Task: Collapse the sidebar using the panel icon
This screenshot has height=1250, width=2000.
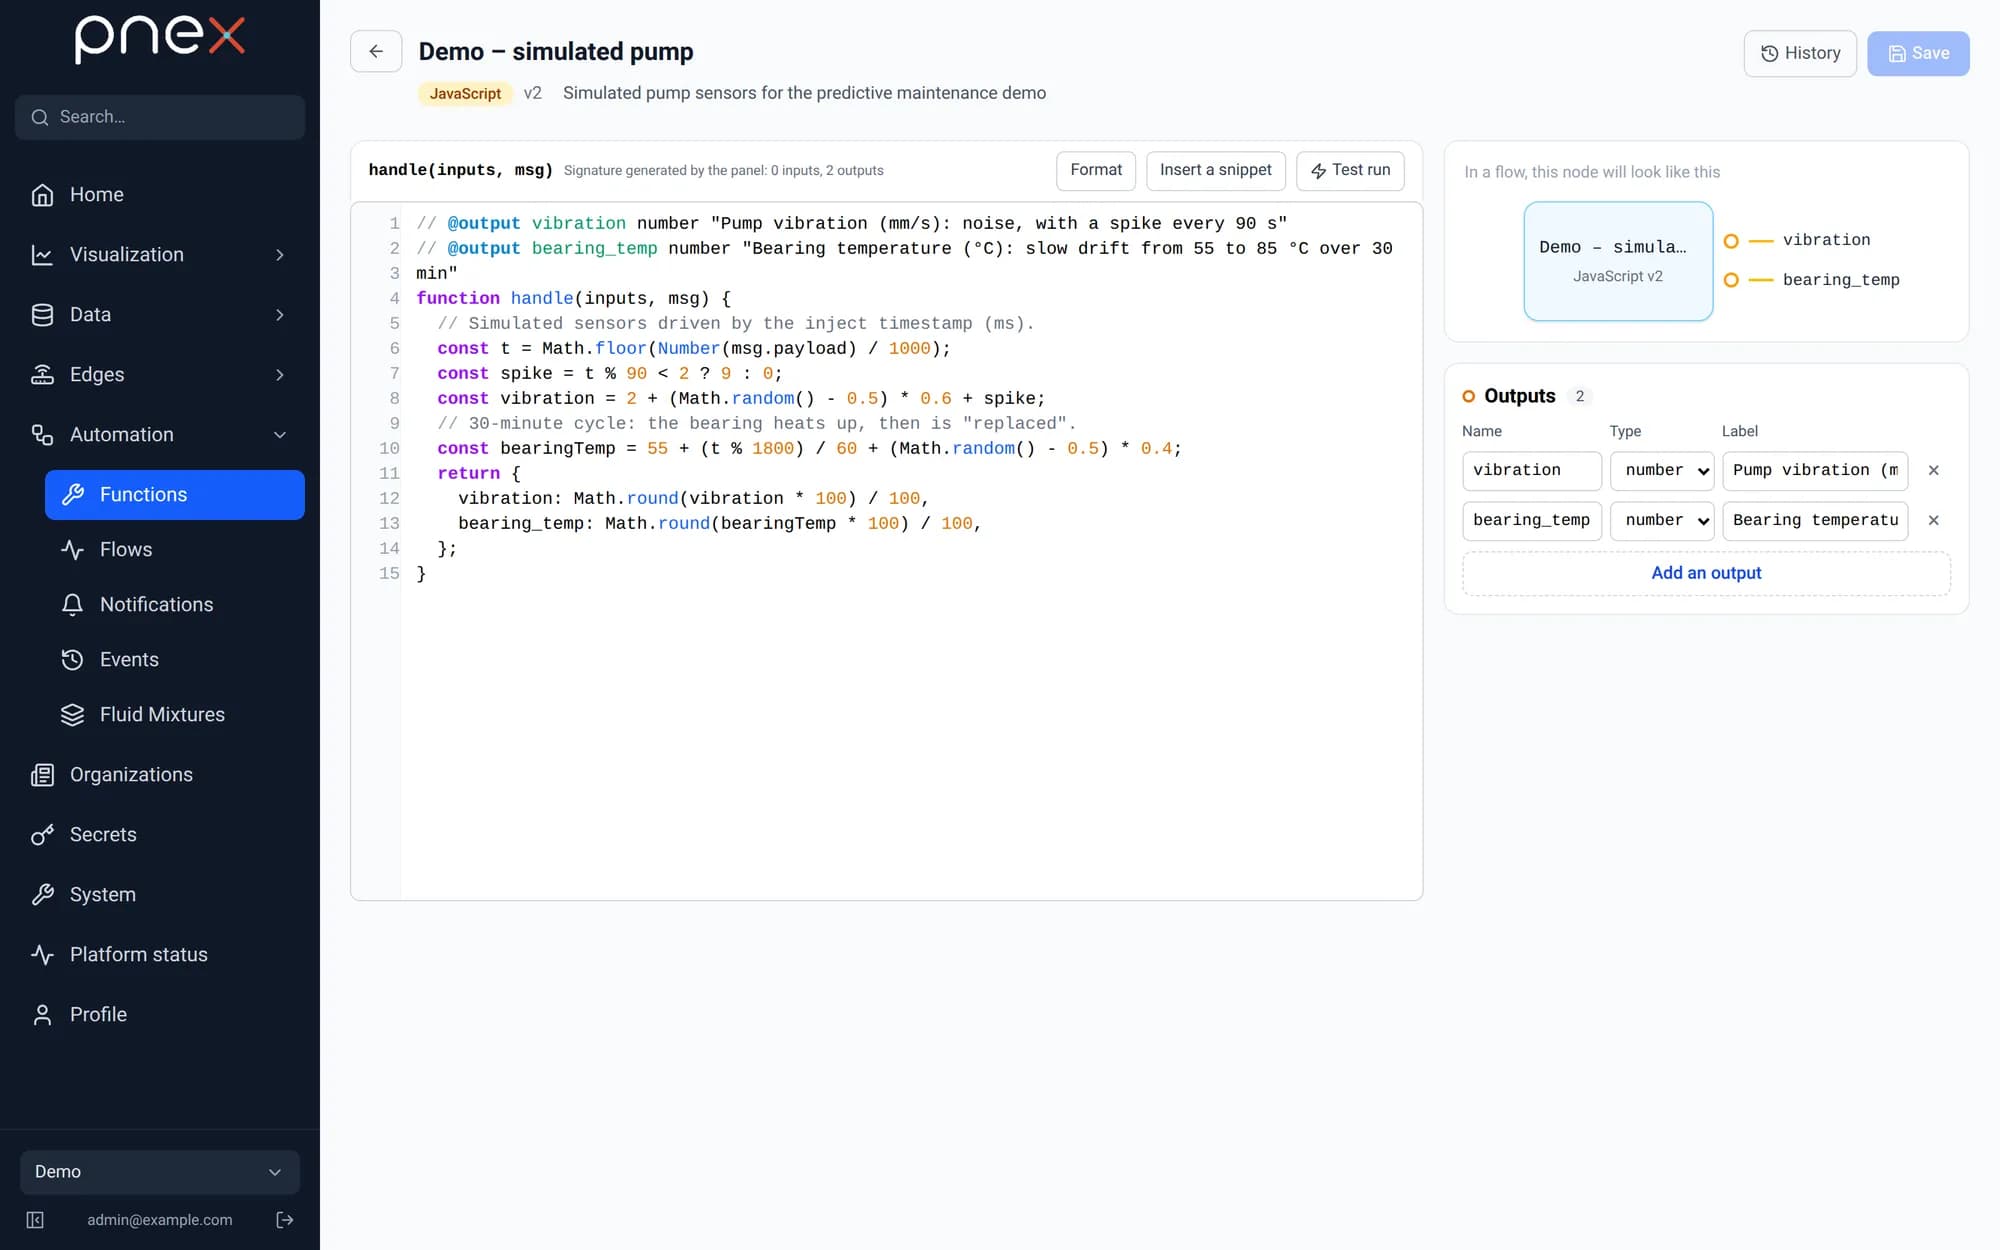Action: point(35,1220)
